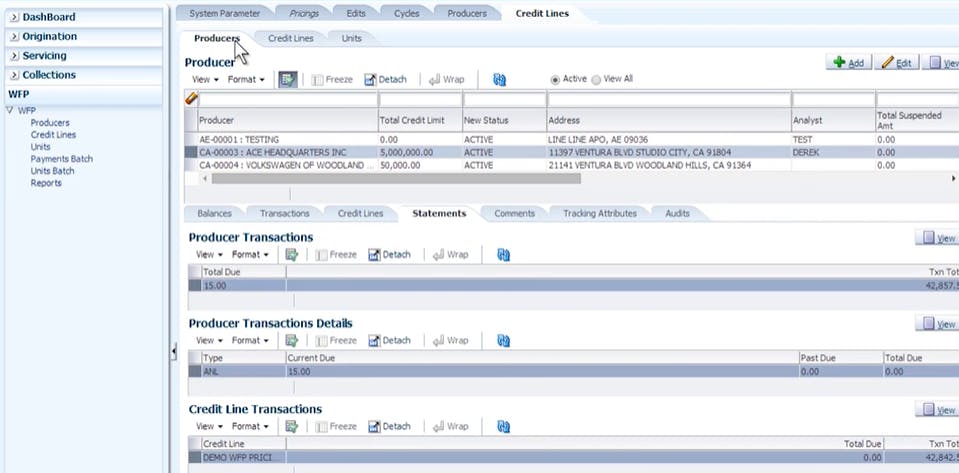Click the Producer column filter field
The height and width of the screenshot is (473, 959).
pos(281,99)
